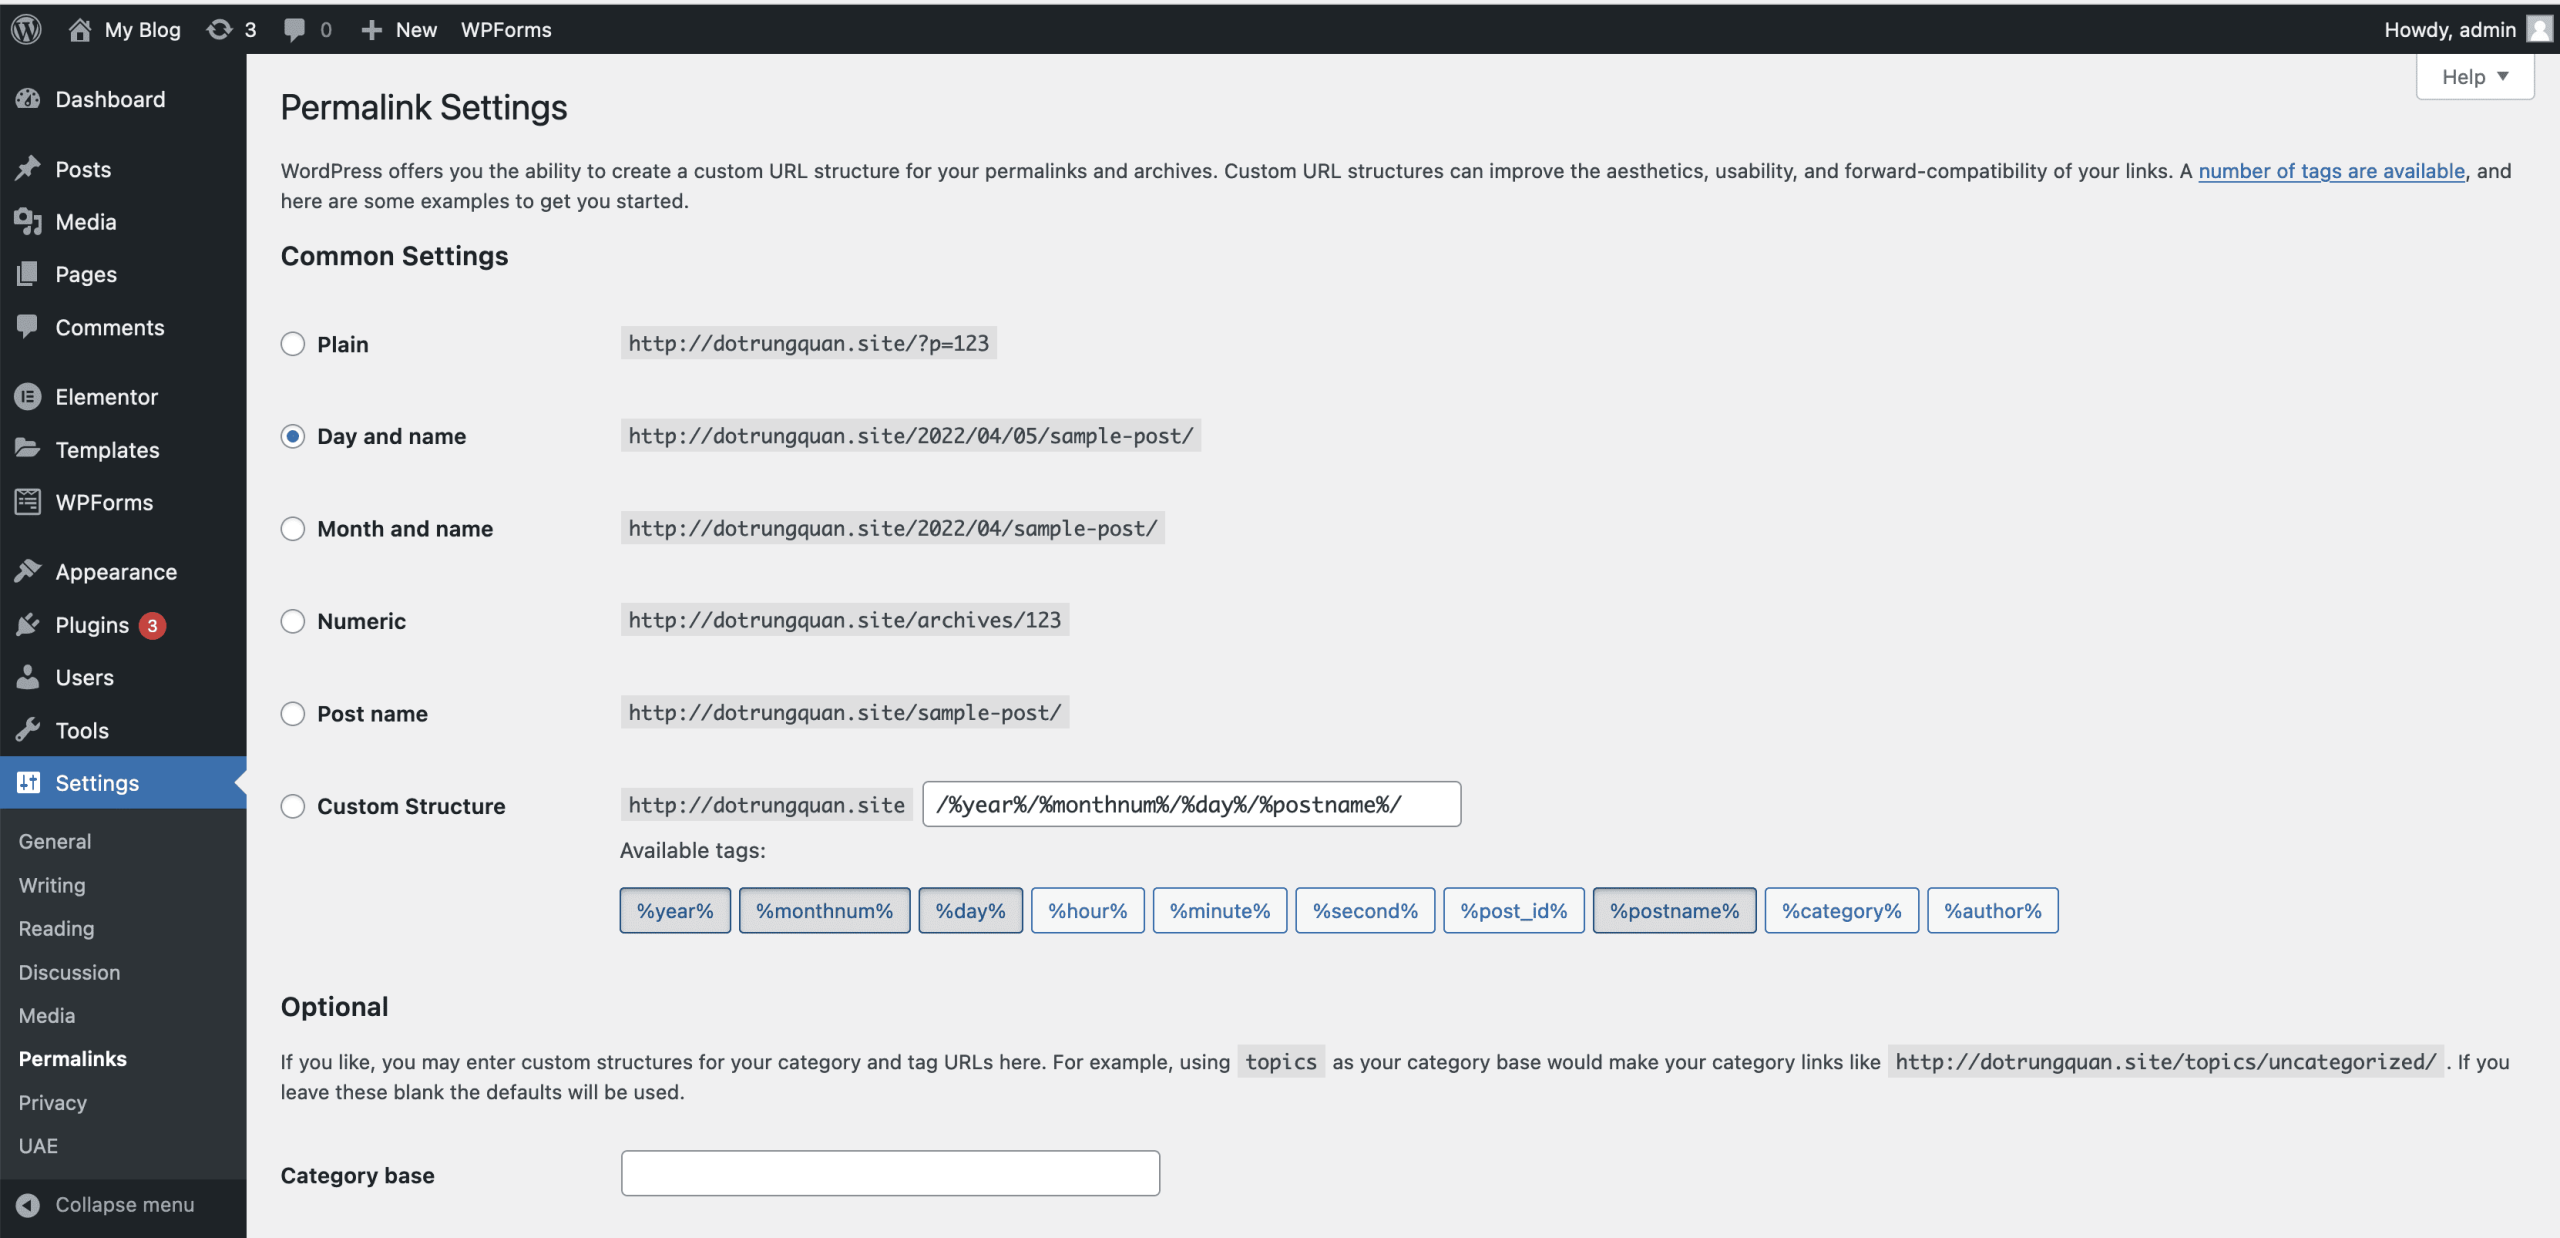Viewport: 2560px width, 1238px height.
Task: Open the updates icon showing 3
Action: pyautogui.click(x=220, y=29)
